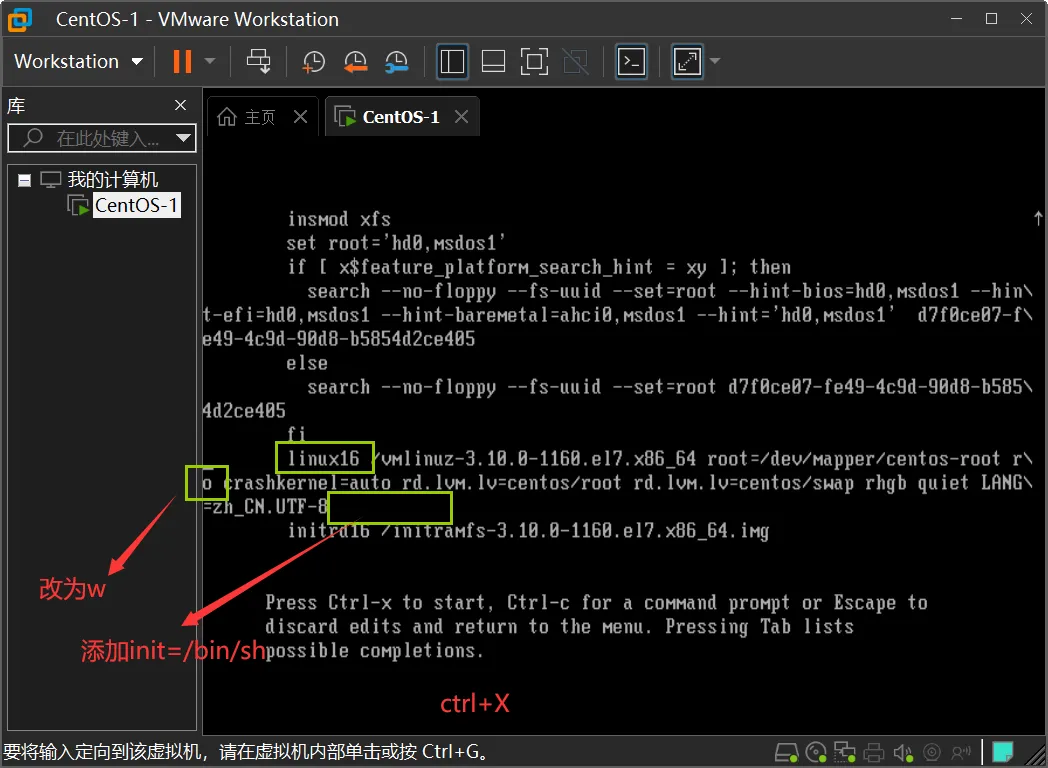This screenshot has height=768, width=1048.
Task: Toggle the library sidebar panel visibility
Action: pos(452,61)
